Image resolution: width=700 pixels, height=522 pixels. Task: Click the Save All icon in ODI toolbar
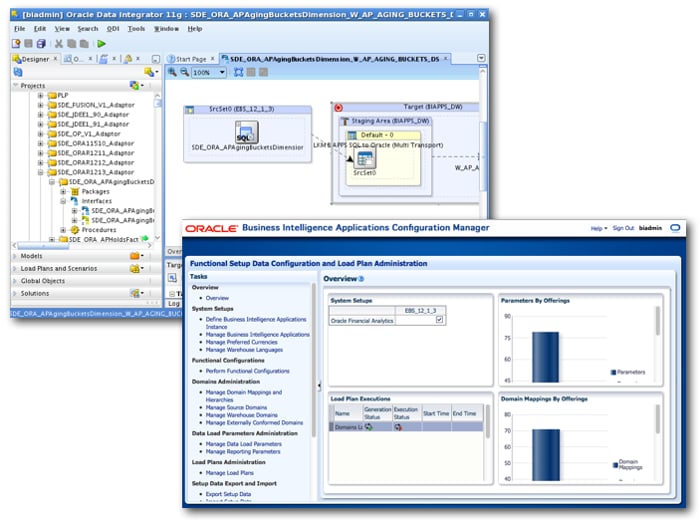tap(41, 43)
